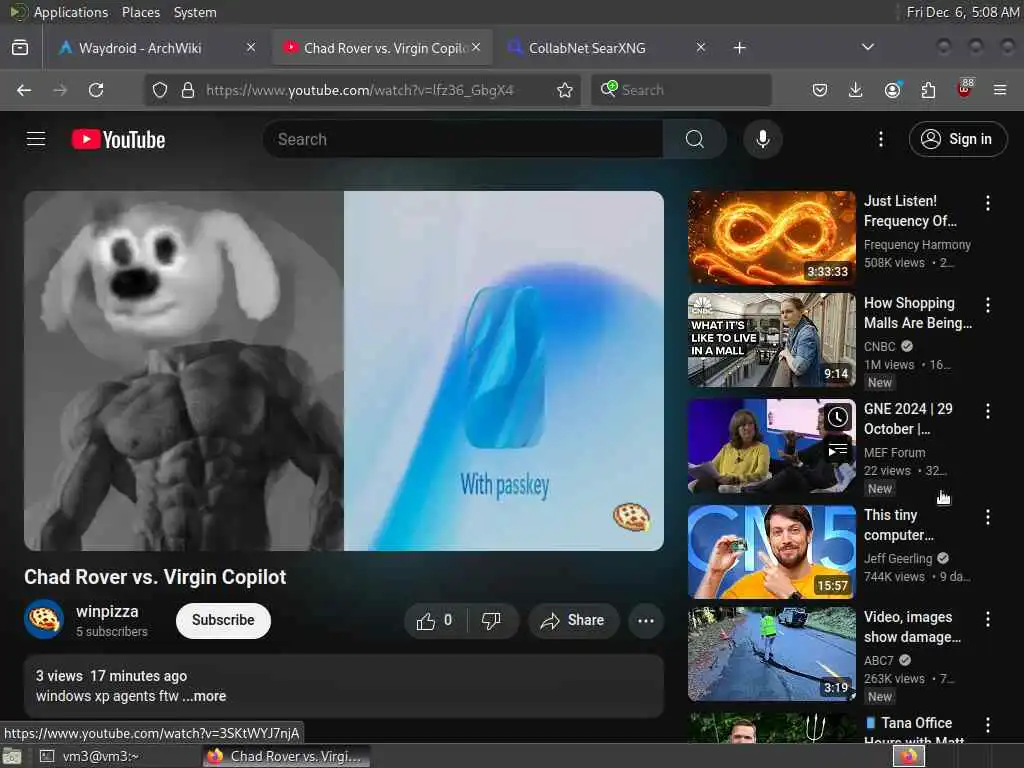Open YouTube settings three-dot menu
The width and height of the screenshot is (1024, 768).
point(880,139)
